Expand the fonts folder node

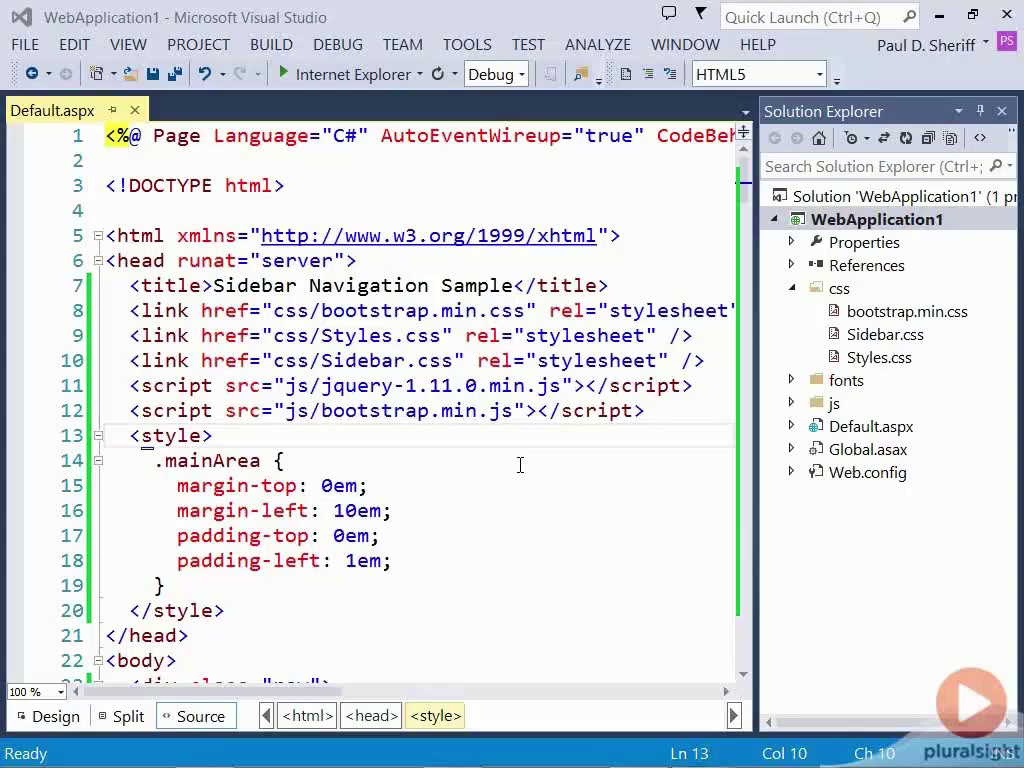point(792,379)
